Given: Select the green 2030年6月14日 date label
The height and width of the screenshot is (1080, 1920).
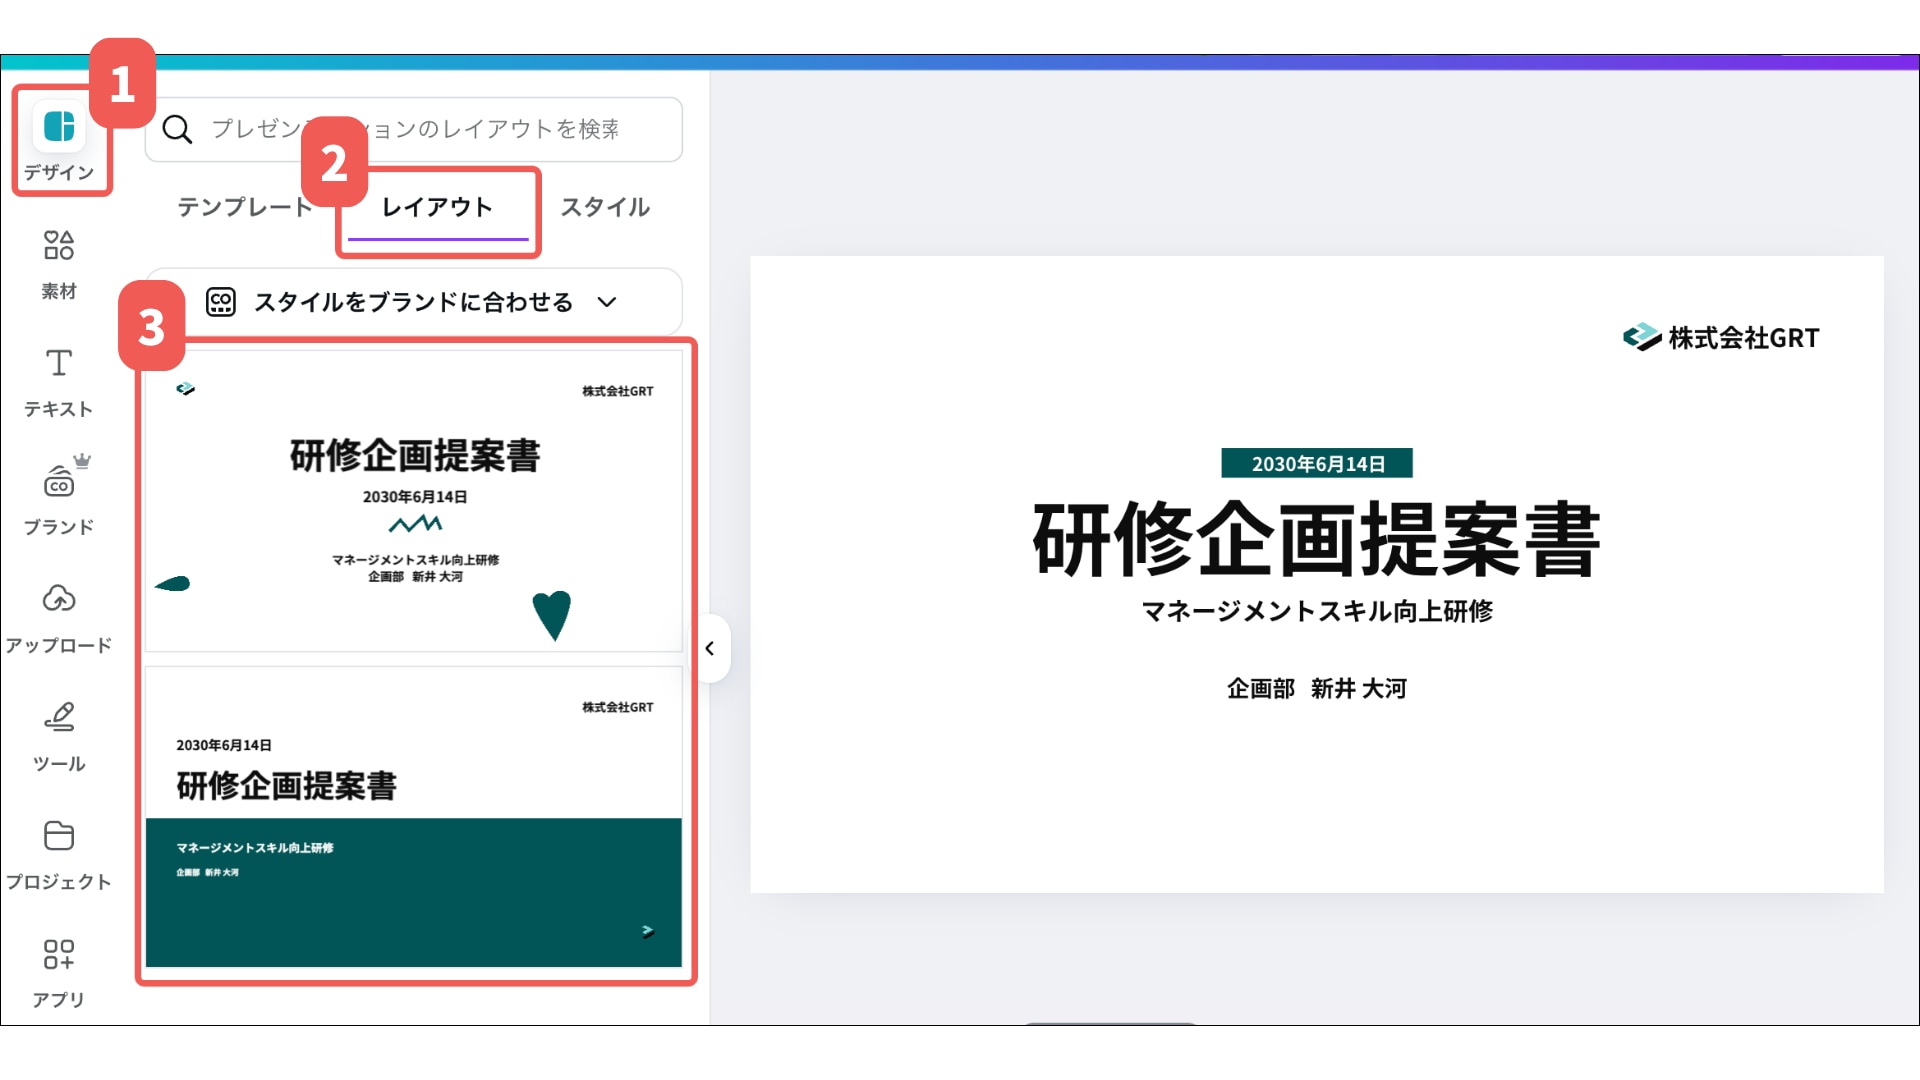Looking at the screenshot, I should [x=1316, y=464].
